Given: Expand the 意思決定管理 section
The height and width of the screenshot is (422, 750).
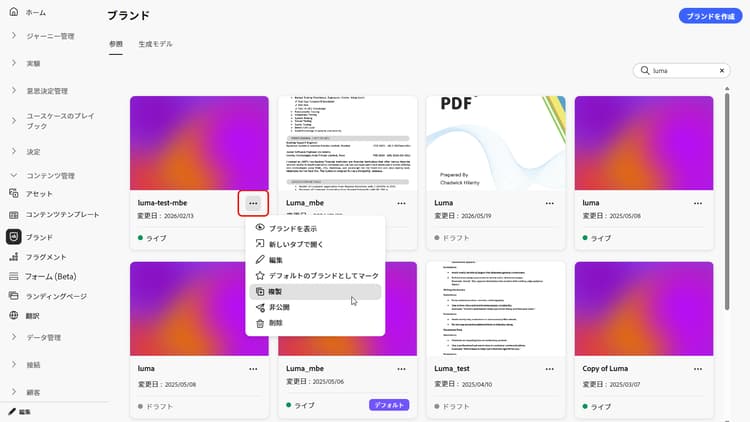Looking at the screenshot, I should pyautogui.click(x=14, y=90).
